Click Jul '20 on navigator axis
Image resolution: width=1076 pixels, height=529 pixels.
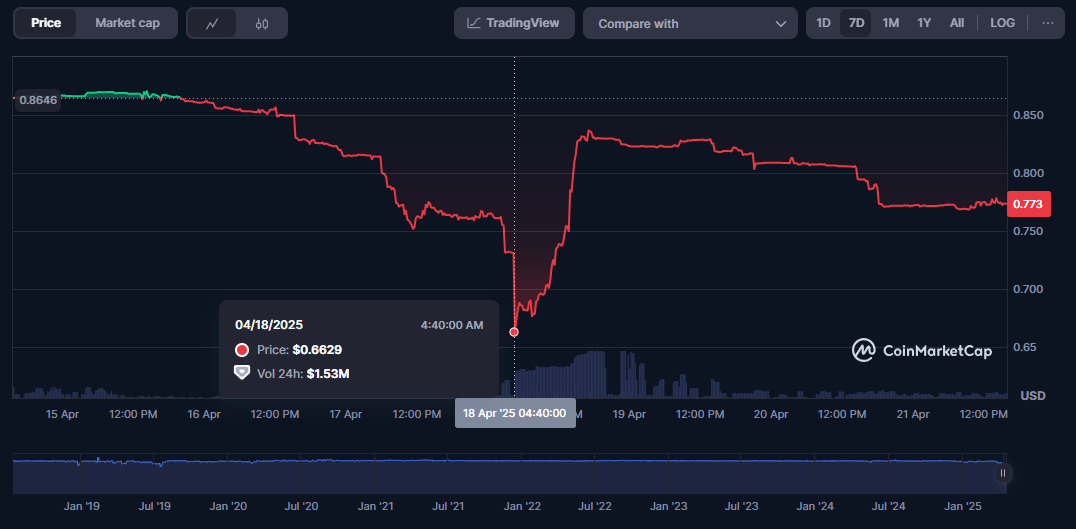(x=302, y=506)
